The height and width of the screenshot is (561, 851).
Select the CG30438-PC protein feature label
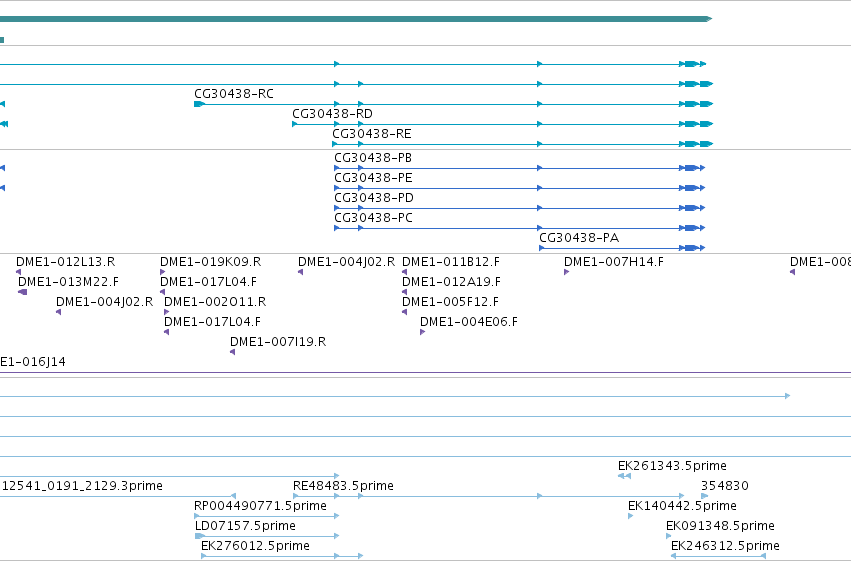pos(373,218)
